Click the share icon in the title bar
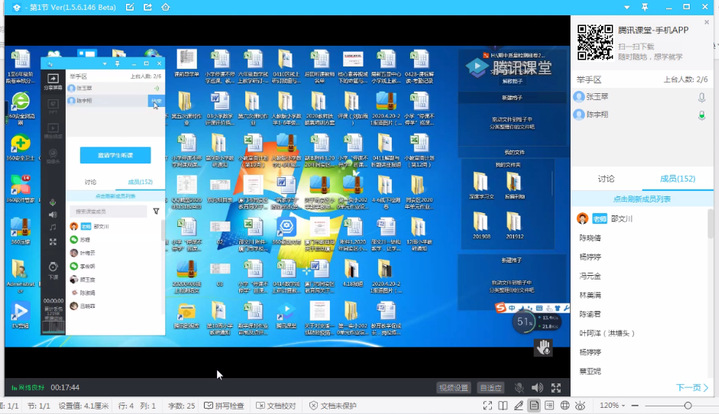Image resolution: width=719 pixels, height=414 pixels. pyautogui.click(x=148, y=7)
